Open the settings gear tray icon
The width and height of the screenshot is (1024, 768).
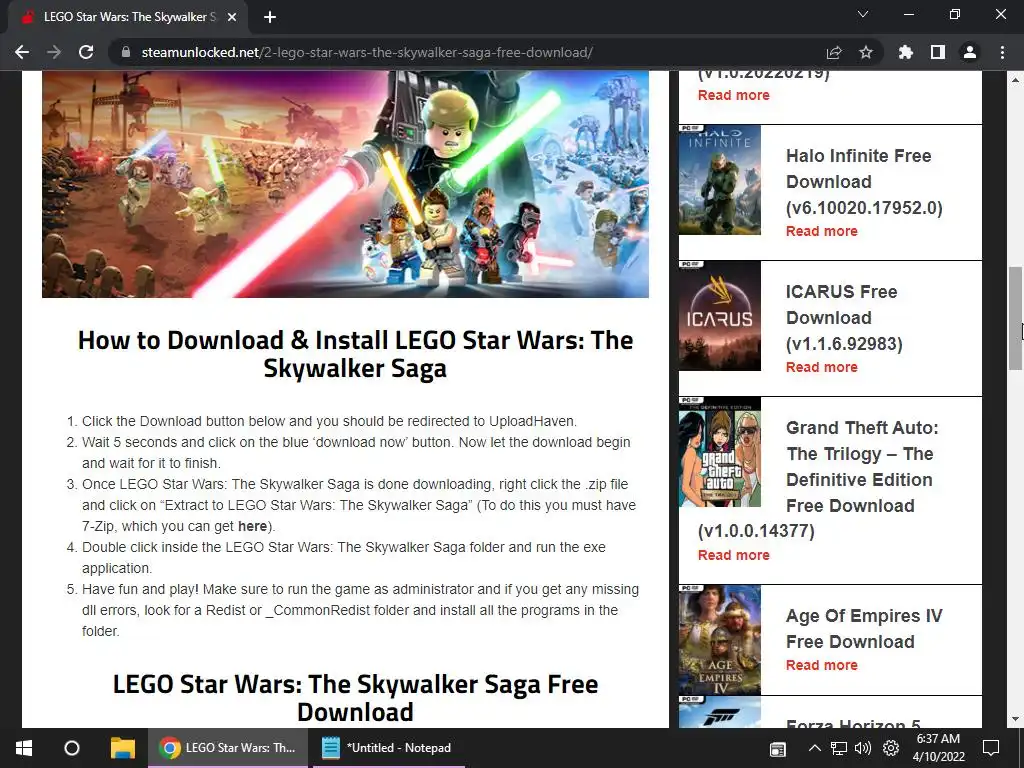point(891,748)
